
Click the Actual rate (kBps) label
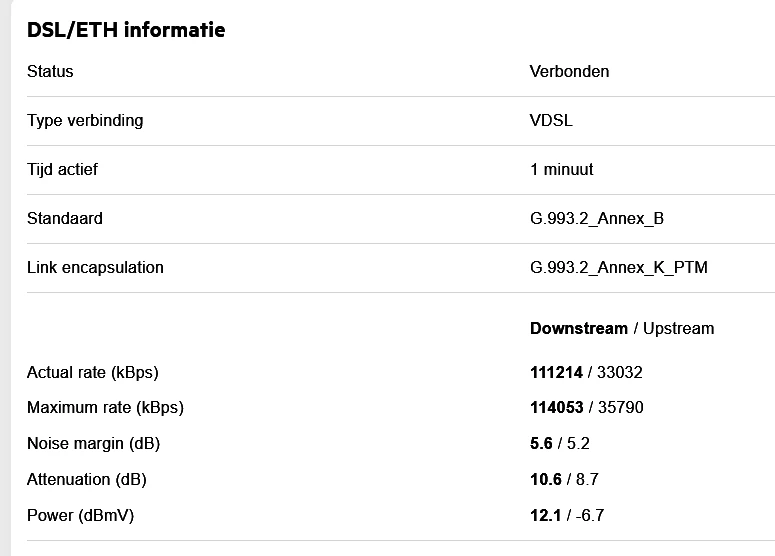pyautogui.click(x=93, y=373)
